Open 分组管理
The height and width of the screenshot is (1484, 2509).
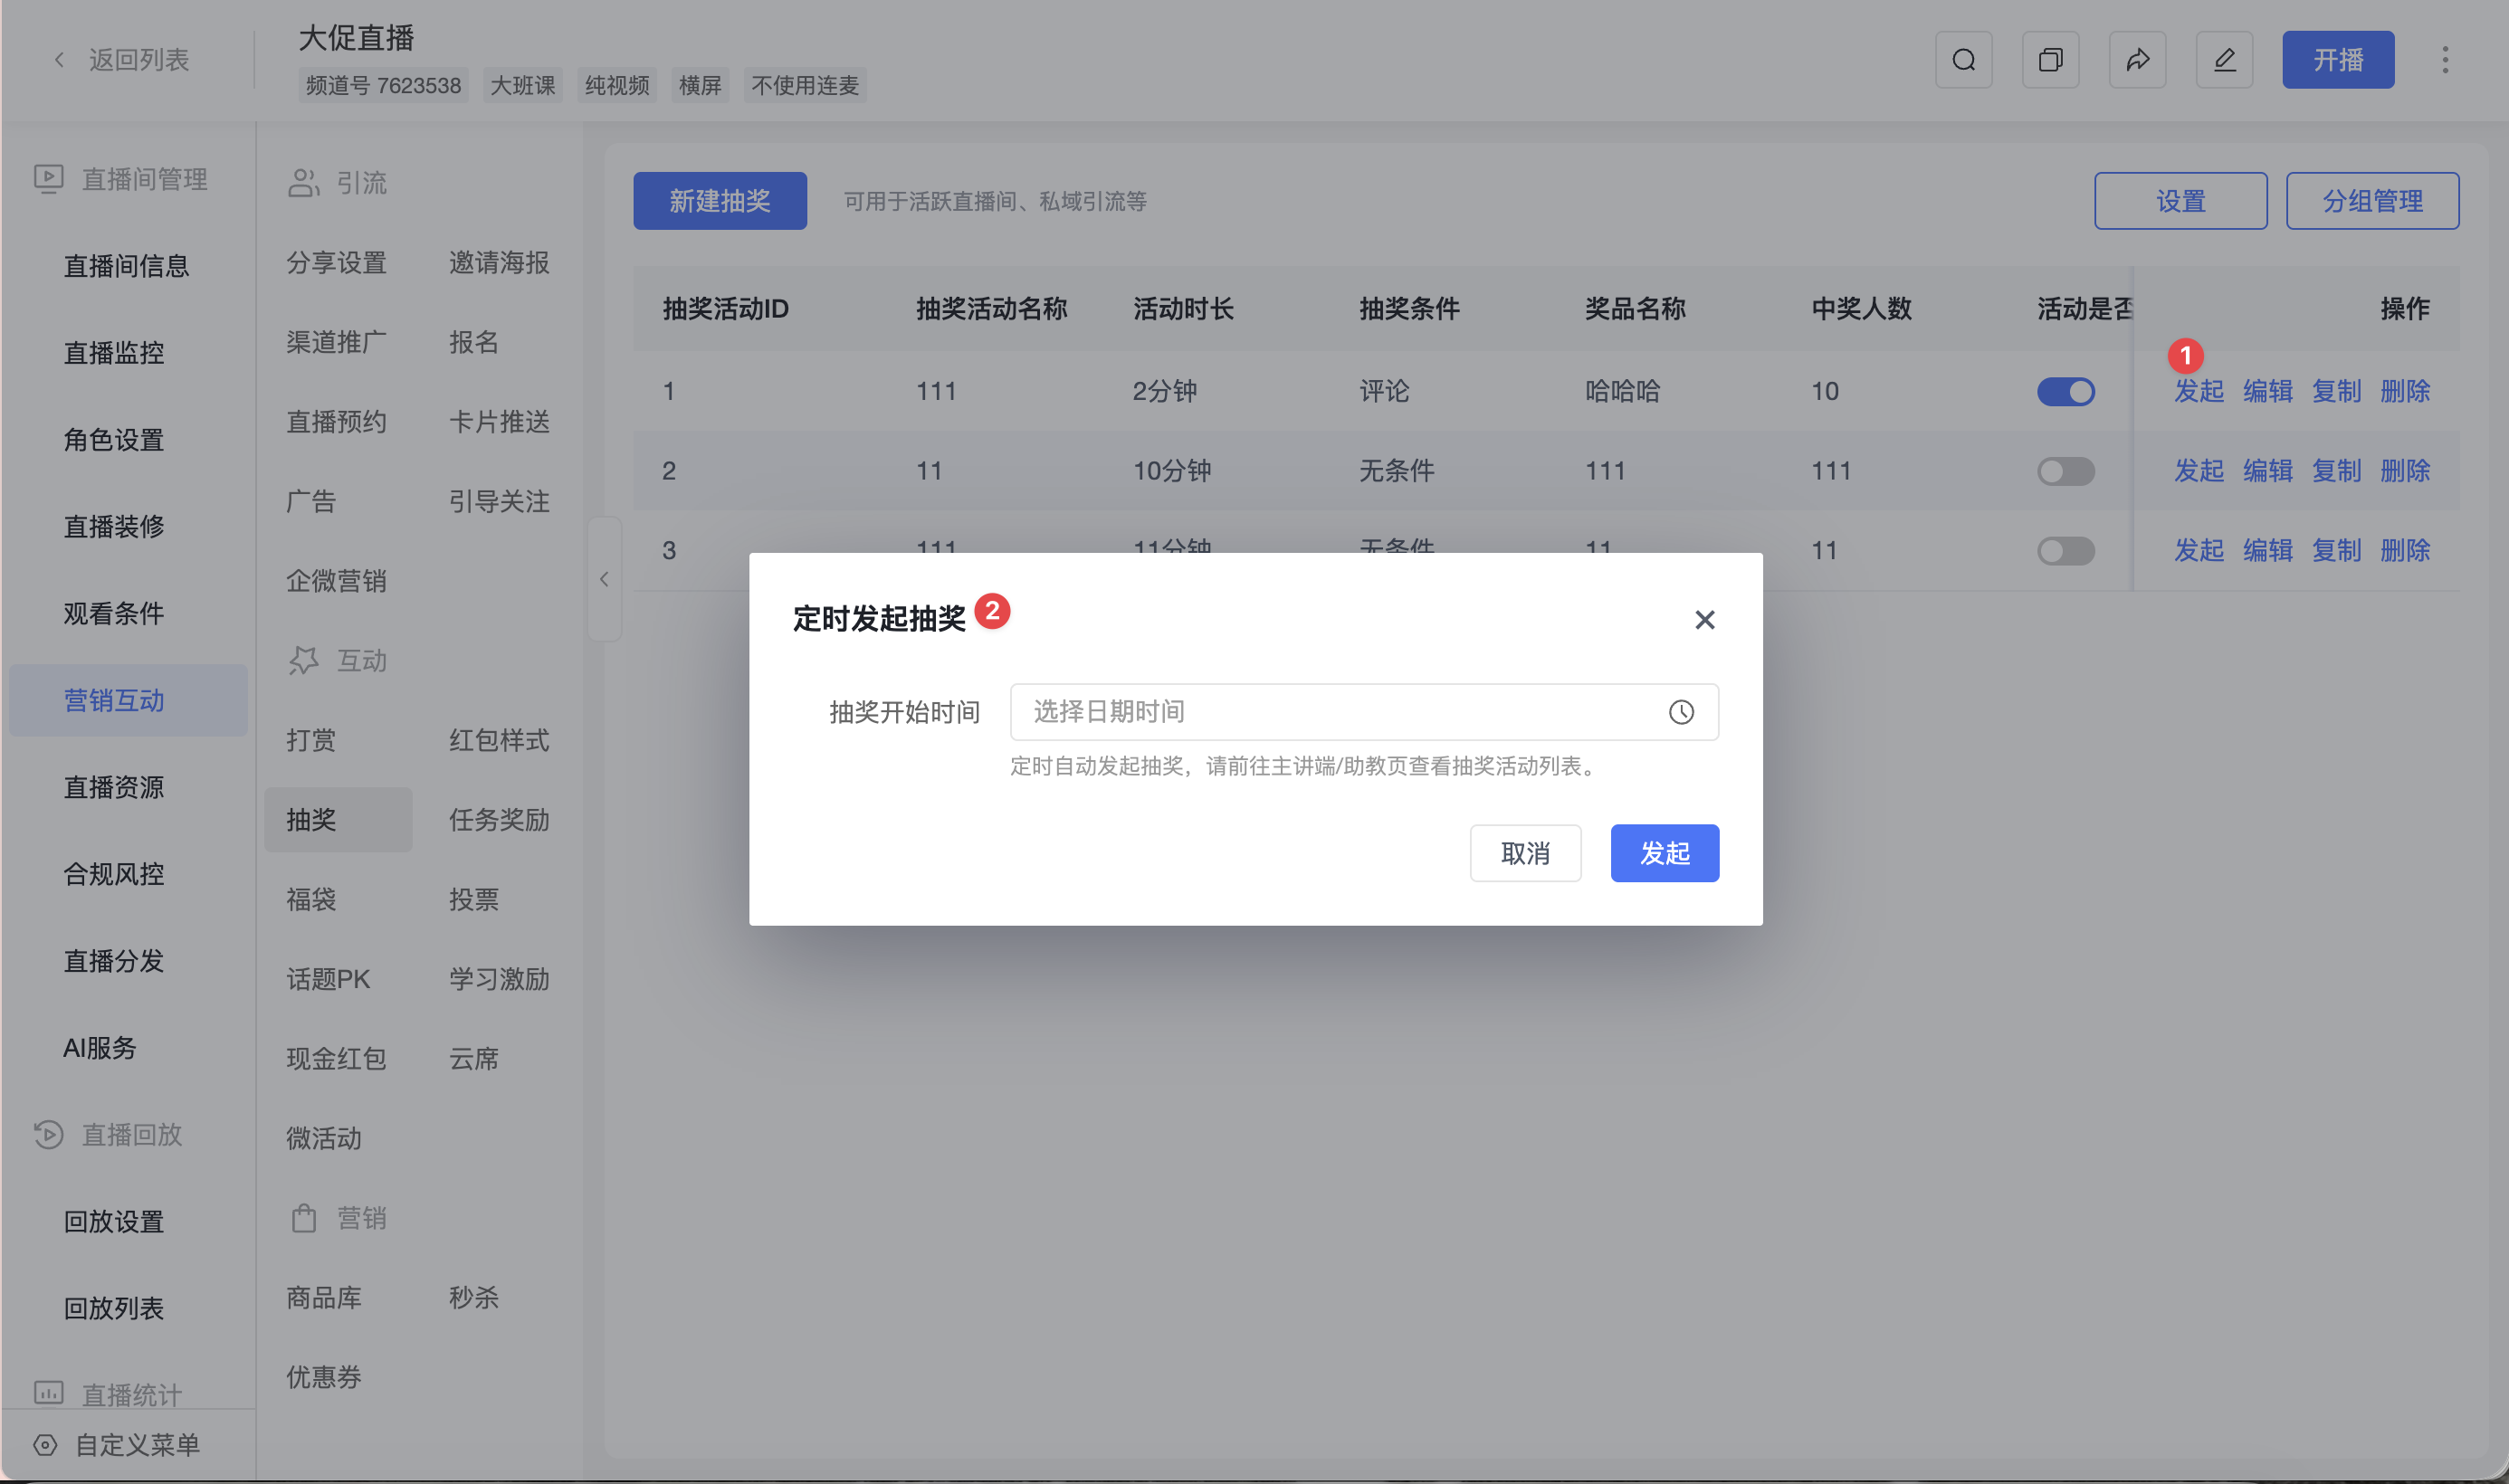coord(2373,201)
